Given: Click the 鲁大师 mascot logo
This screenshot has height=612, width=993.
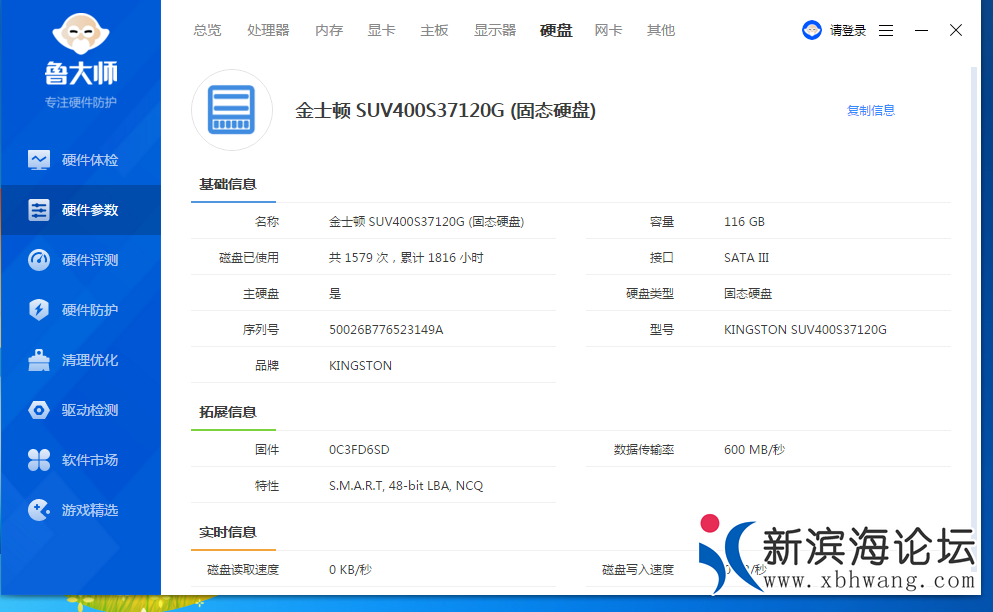Looking at the screenshot, I should (80, 38).
